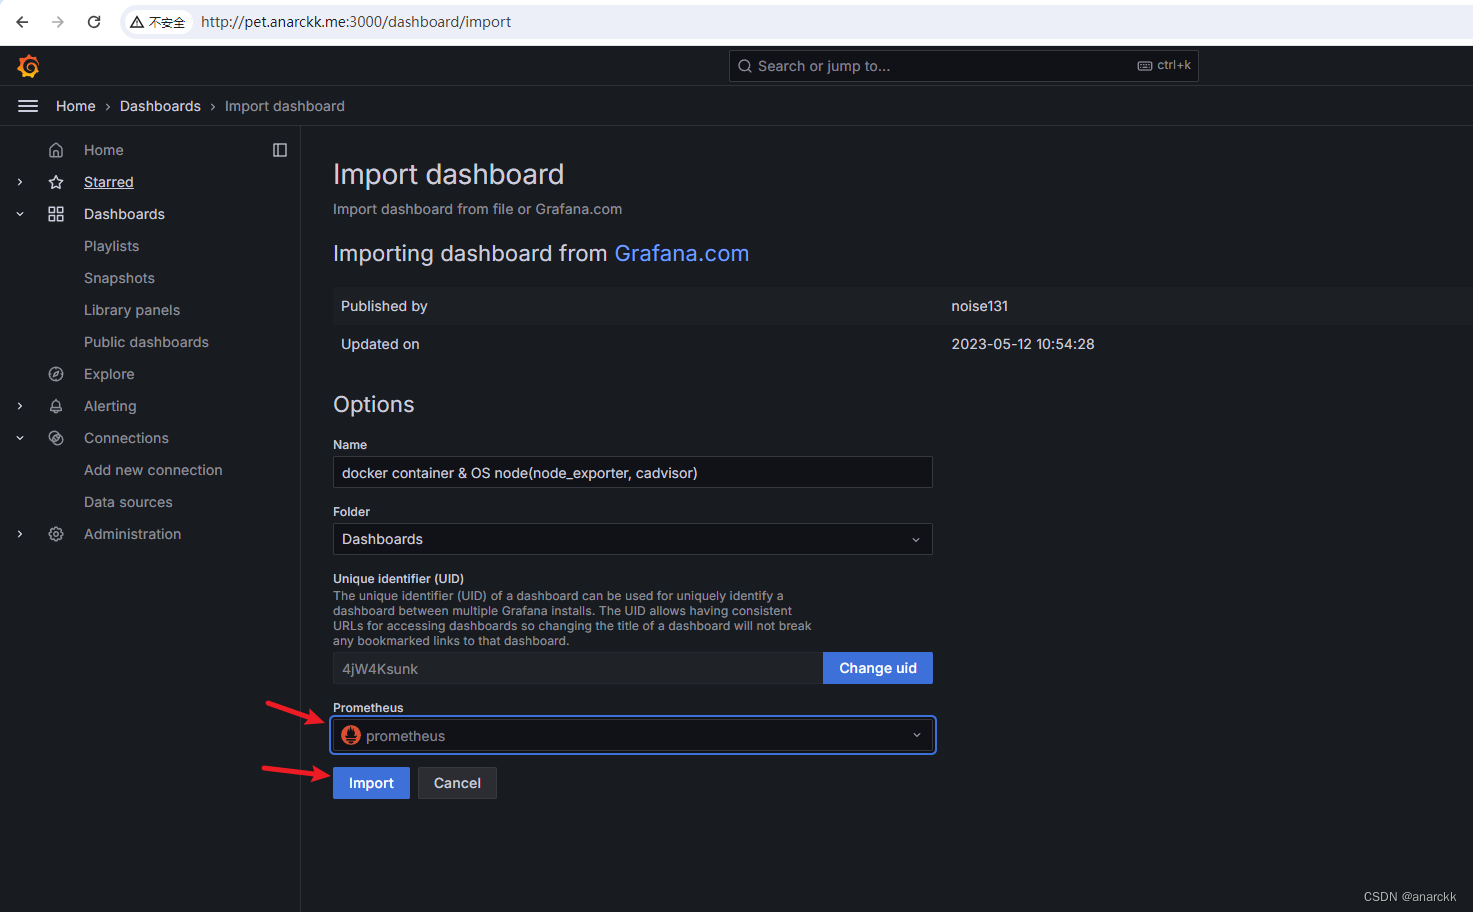Click the Unique identifier (UID) label
The image size is (1473, 912).
(399, 579)
